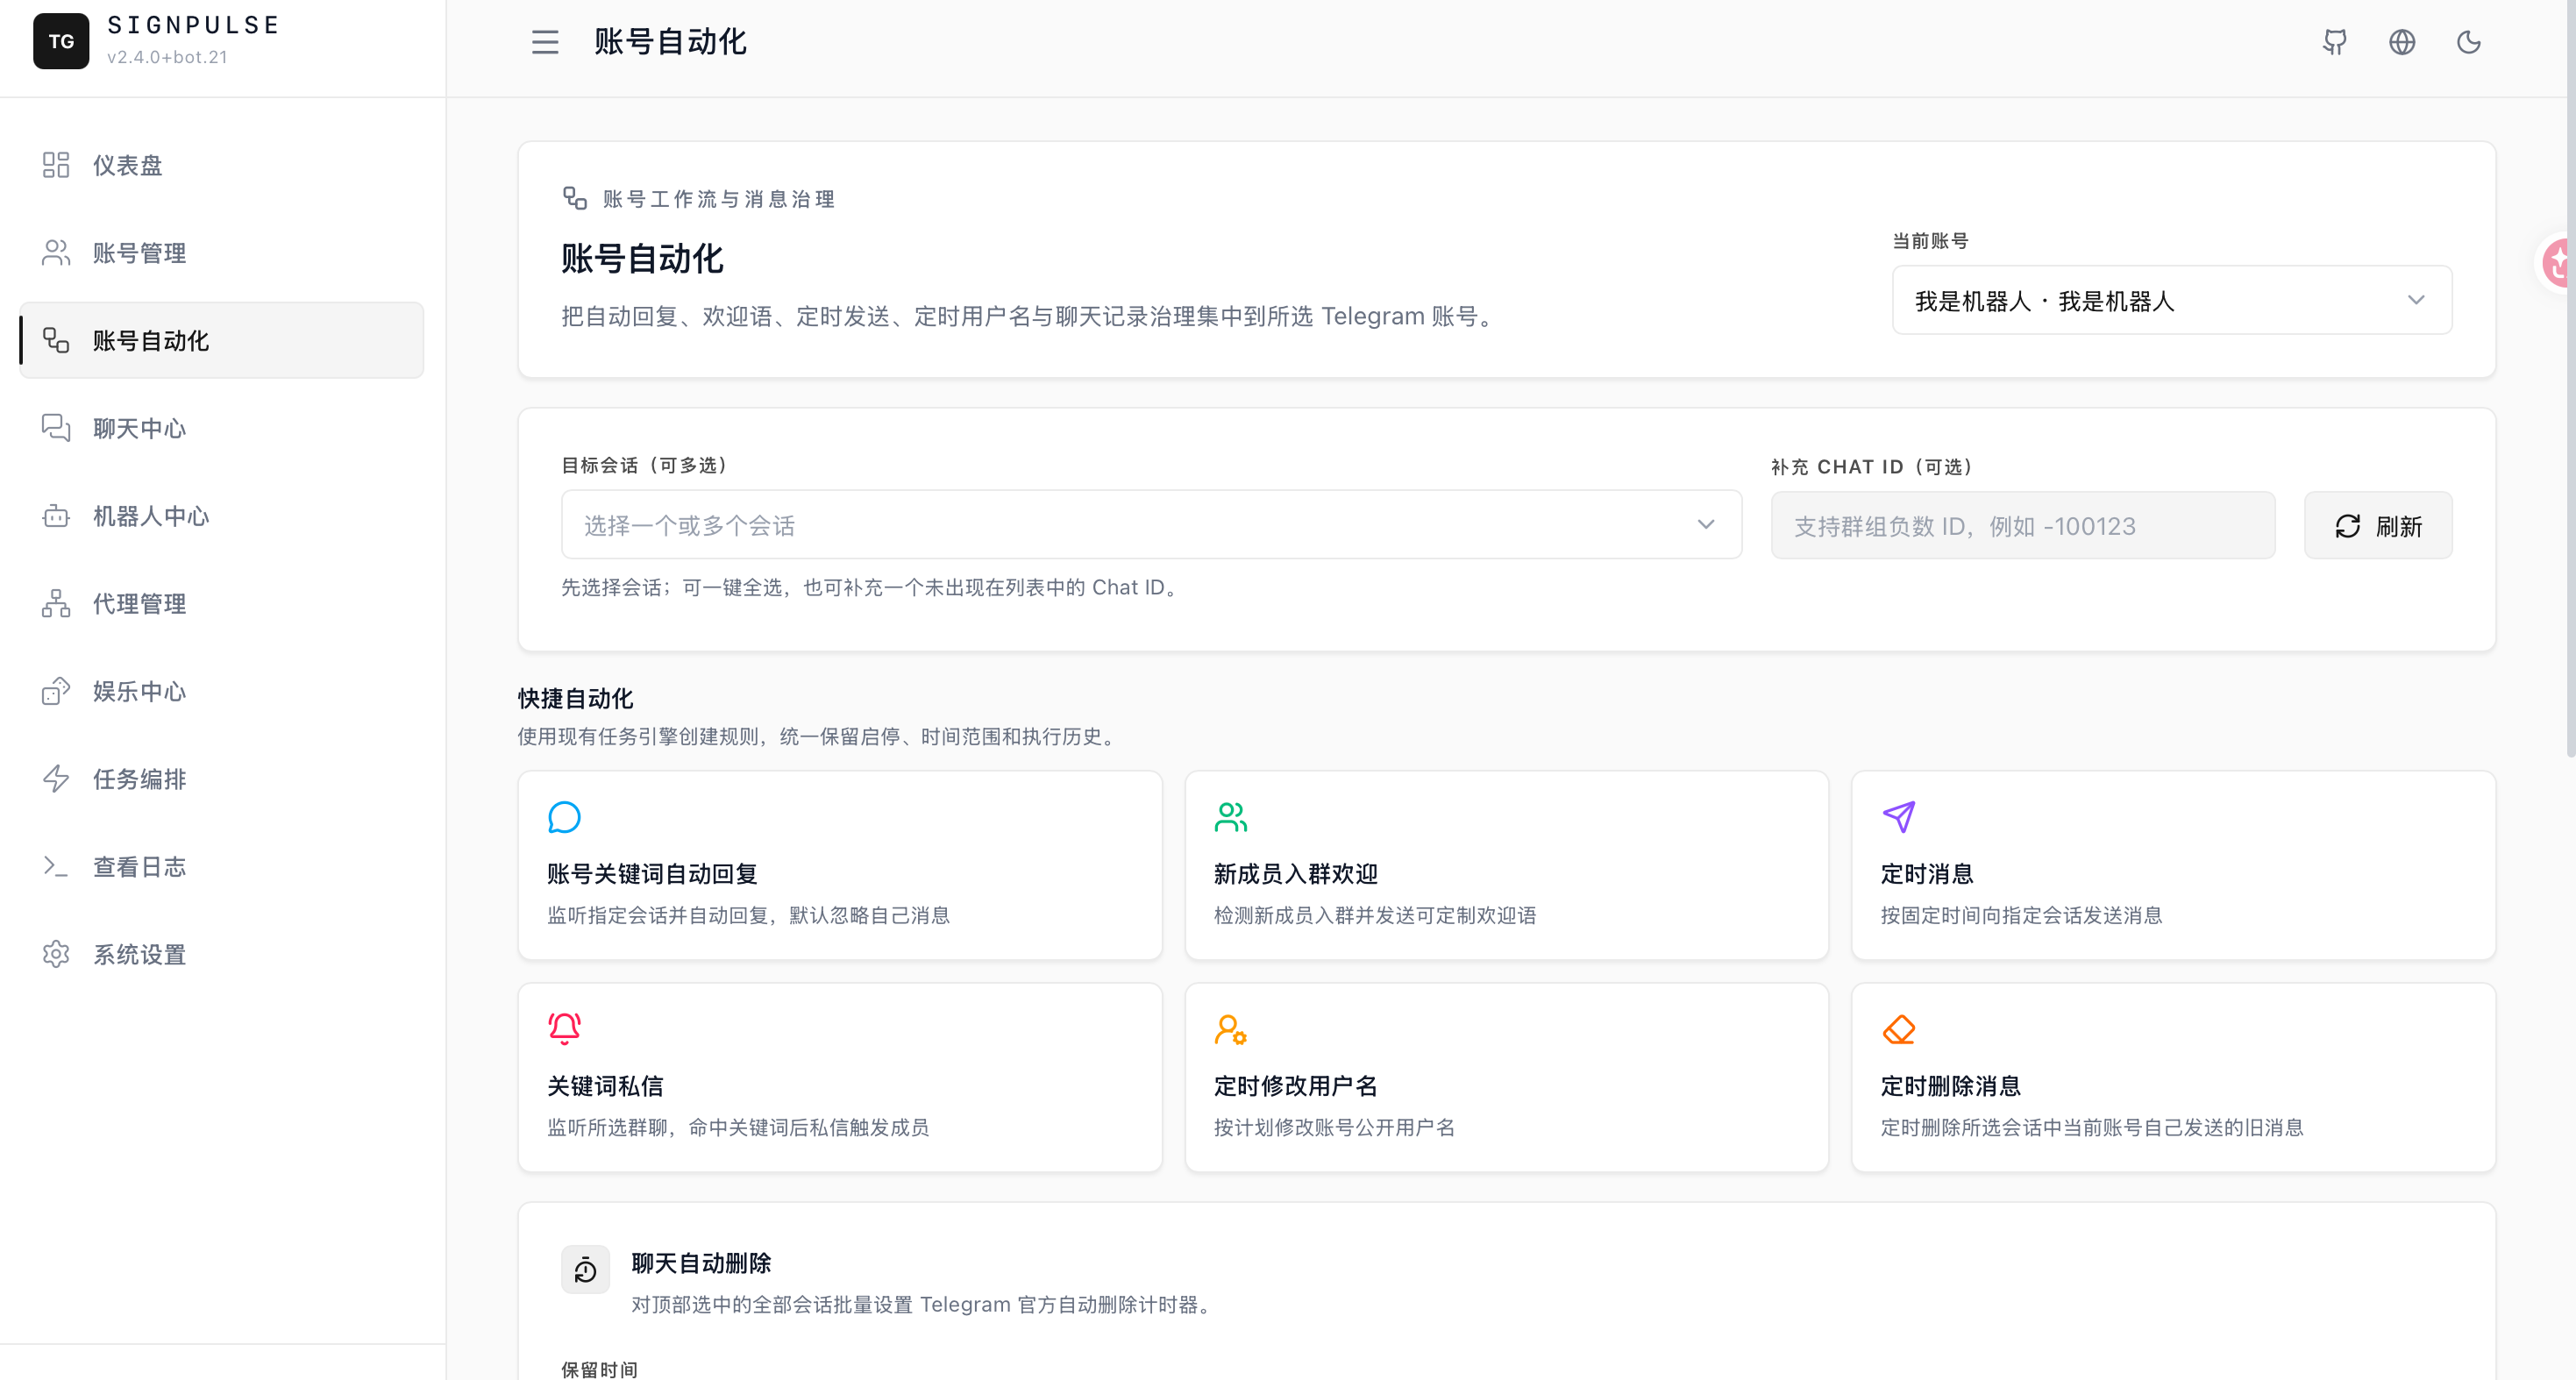This screenshot has width=2576, height=1380.
Task: Click the blue chat bubble icon for 账号关键词自动回复
Action: click(564, 817)
